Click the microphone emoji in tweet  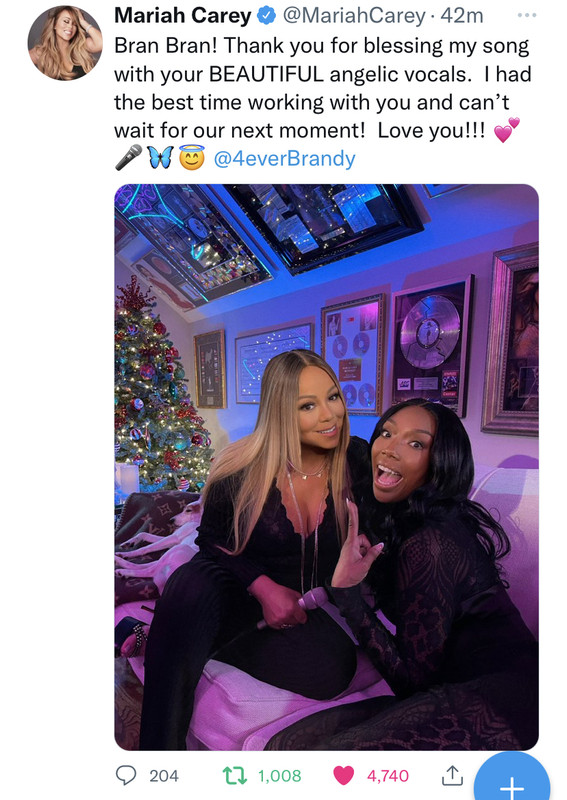pos(128,157)
